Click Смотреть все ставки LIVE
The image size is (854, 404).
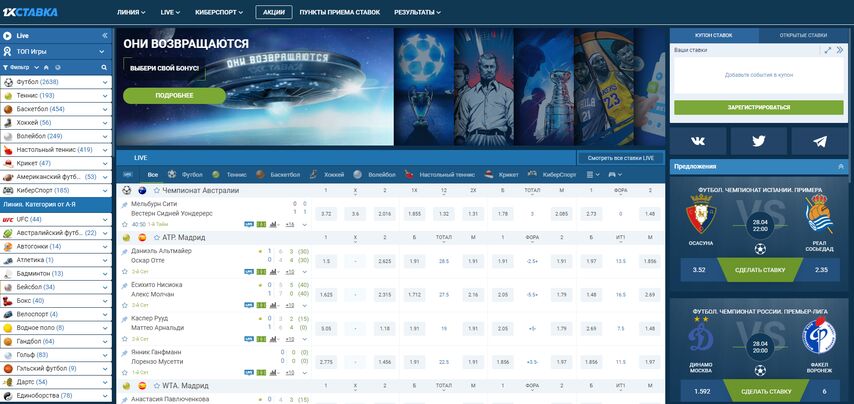(621, 158)
